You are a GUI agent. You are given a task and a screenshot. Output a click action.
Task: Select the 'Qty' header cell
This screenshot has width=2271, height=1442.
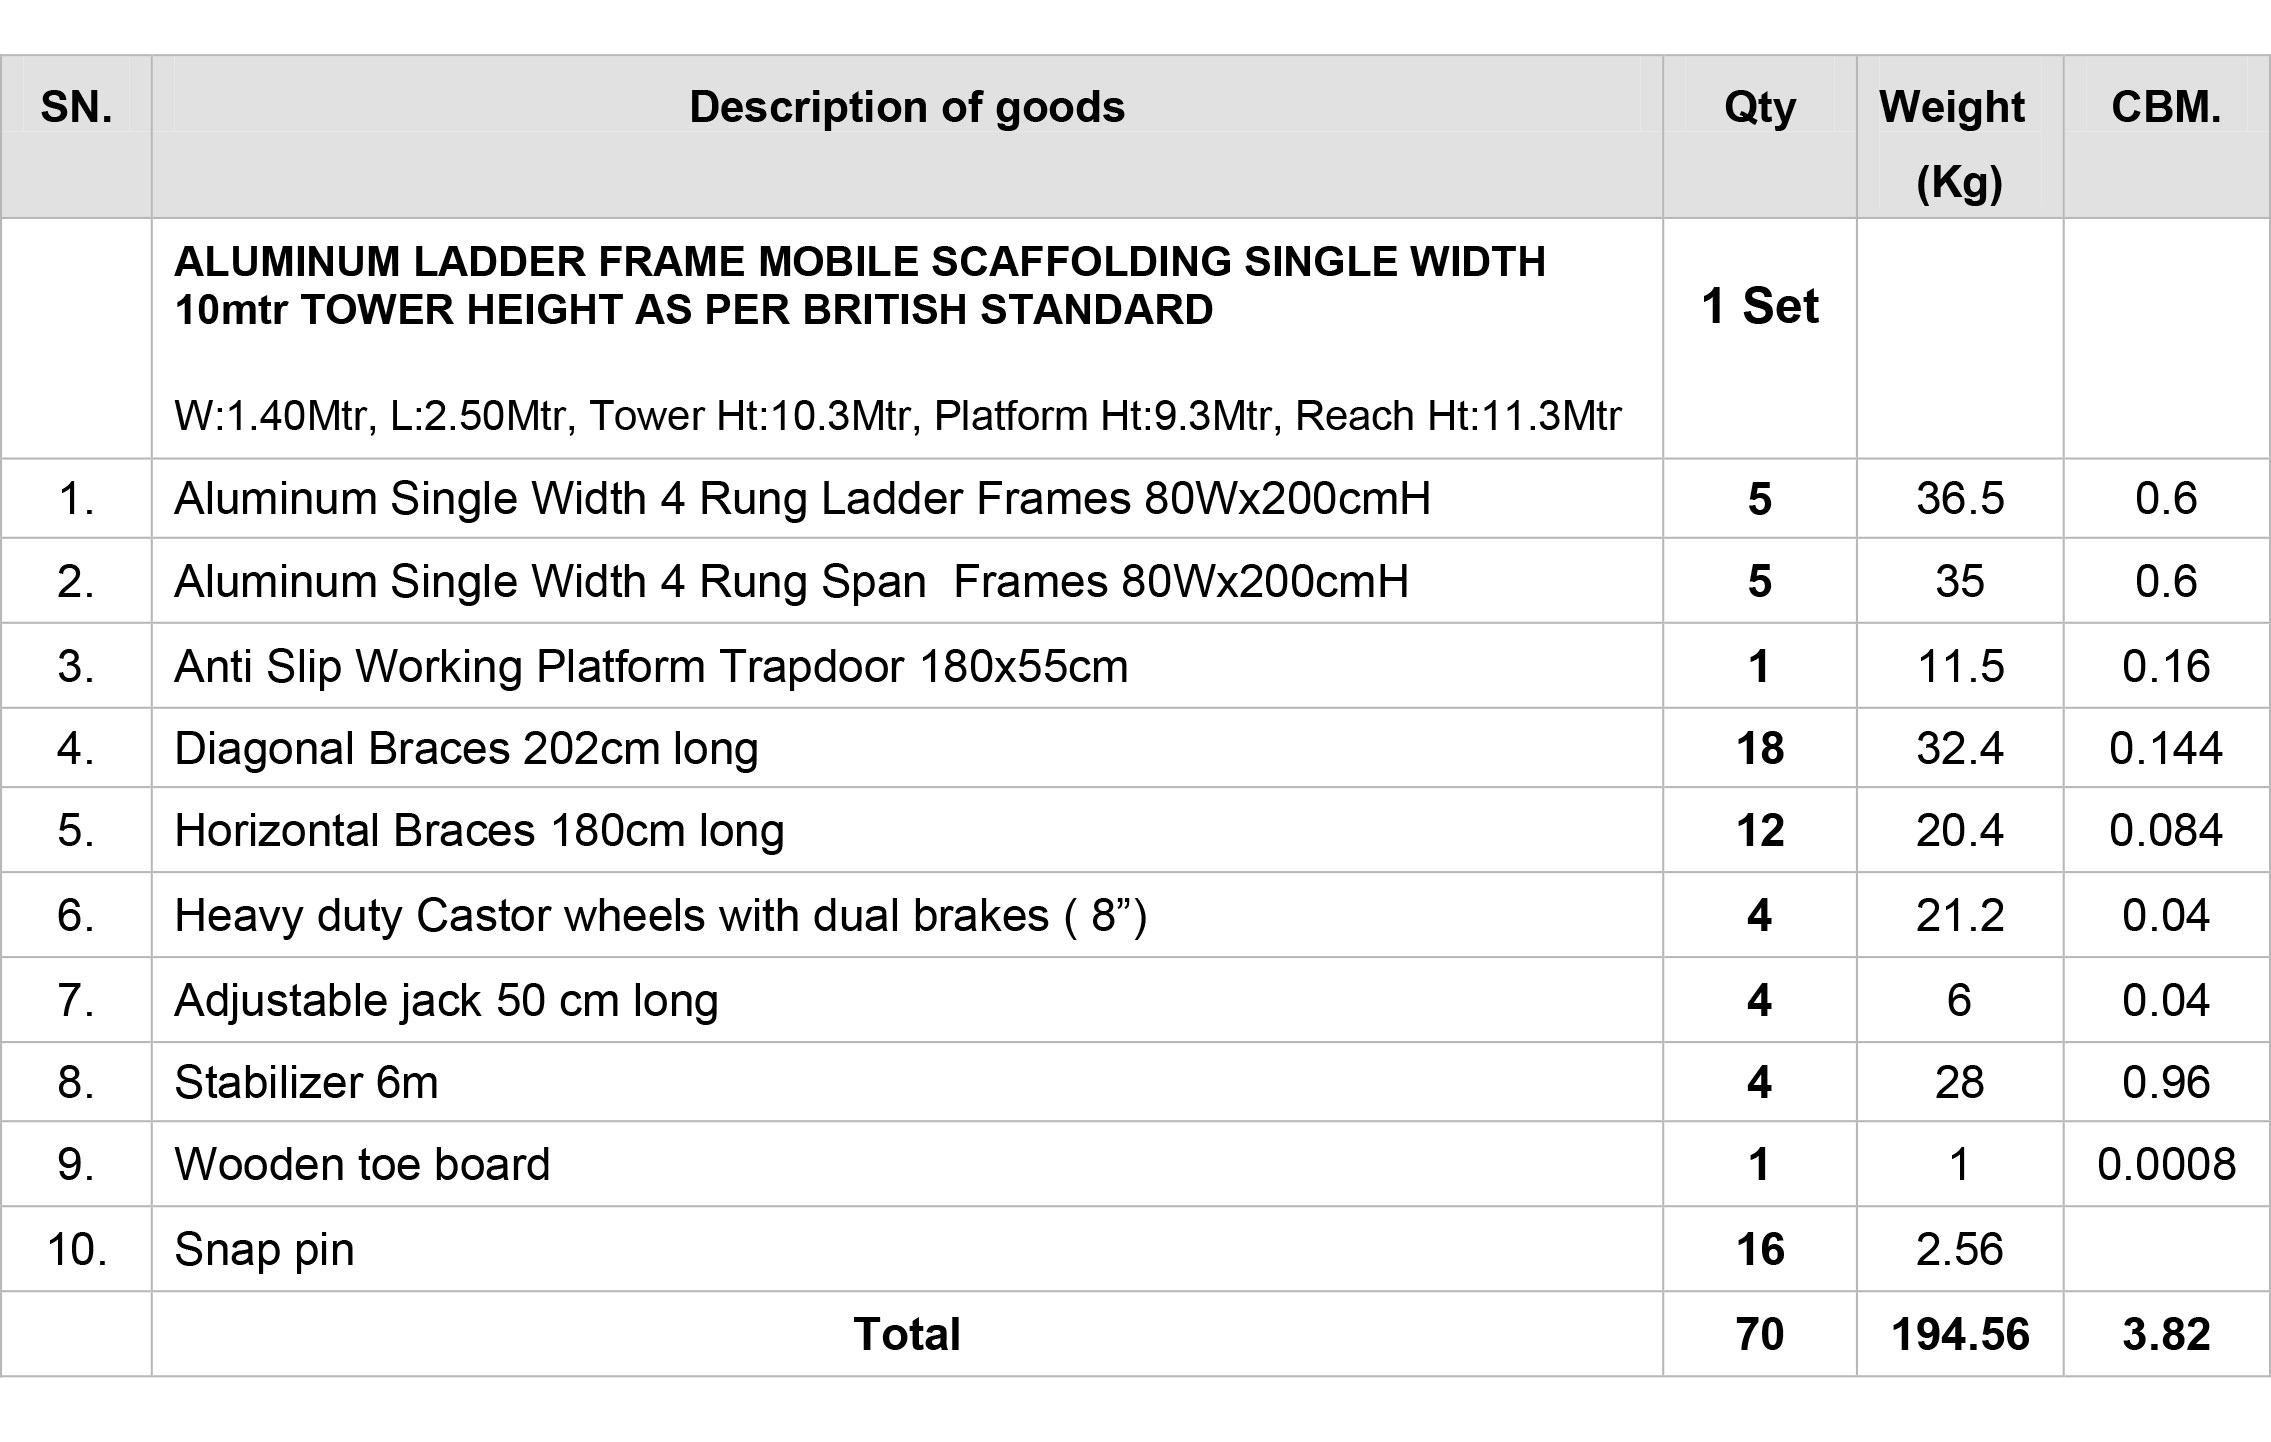(1760, 137)
